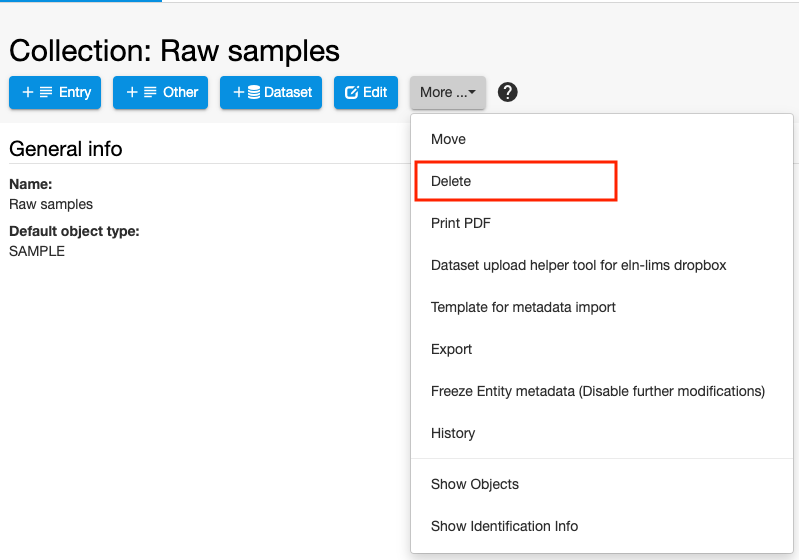Pick Template for metadata import
This screenshot has width=799, height=560.
[x=602, y=307]
